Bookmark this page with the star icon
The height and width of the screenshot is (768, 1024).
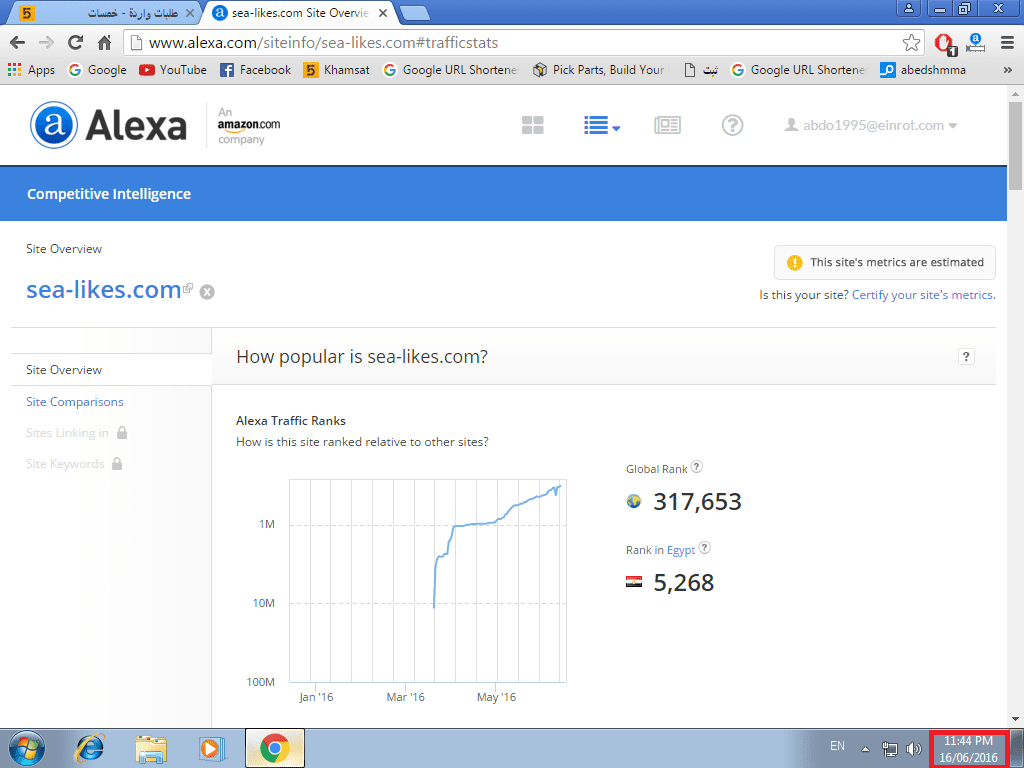tap(911, 43)
